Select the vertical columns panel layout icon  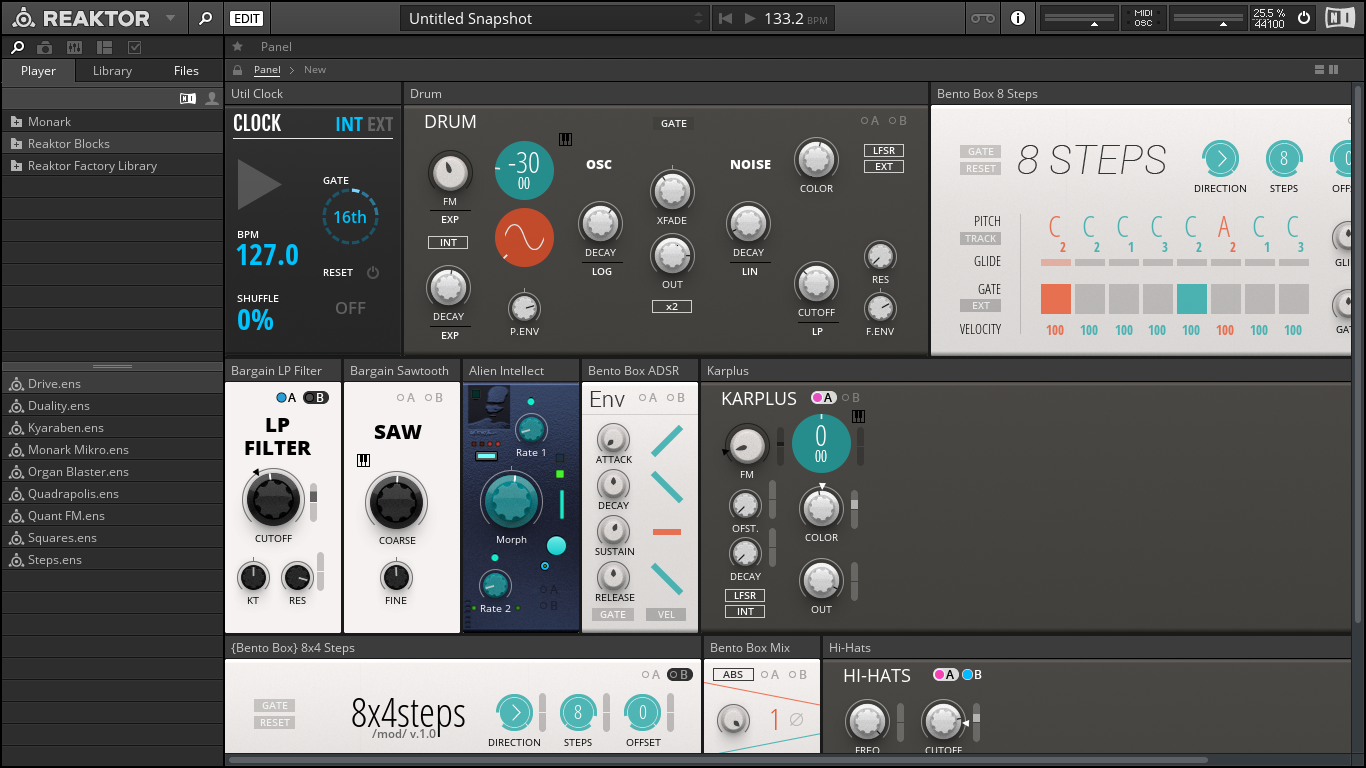[x=1333, y=70]
